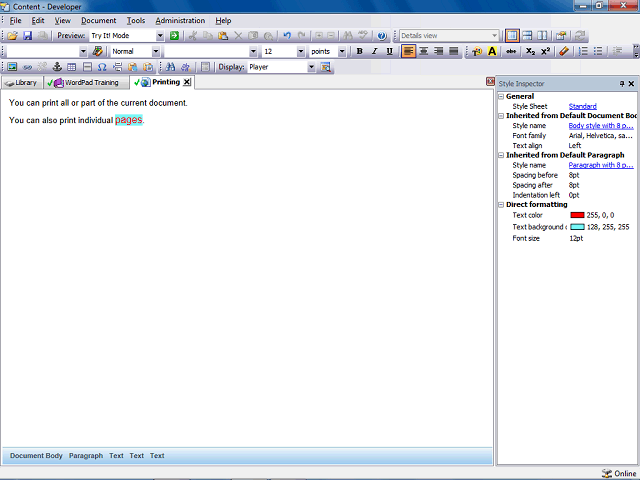
Task: Insert a bookmark anchor
Action: [x=57, y=67]
